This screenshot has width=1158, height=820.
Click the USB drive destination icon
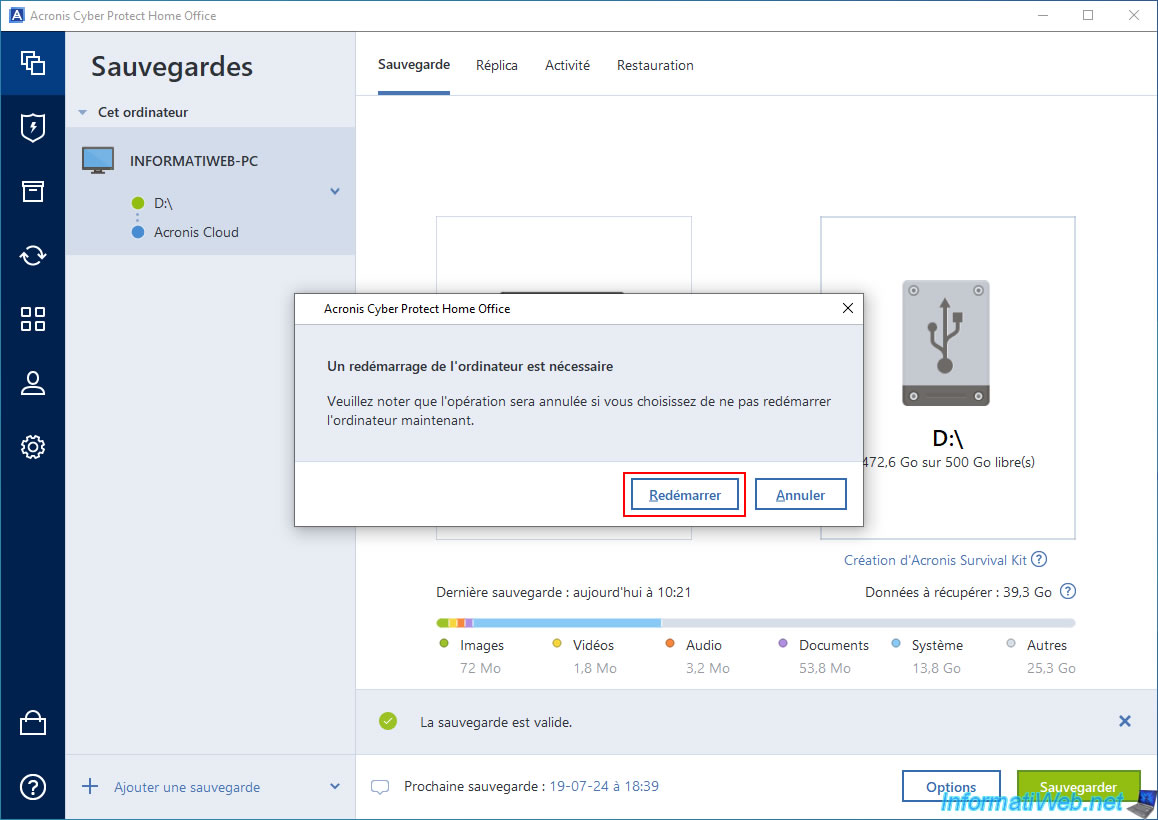click(946, 343)
